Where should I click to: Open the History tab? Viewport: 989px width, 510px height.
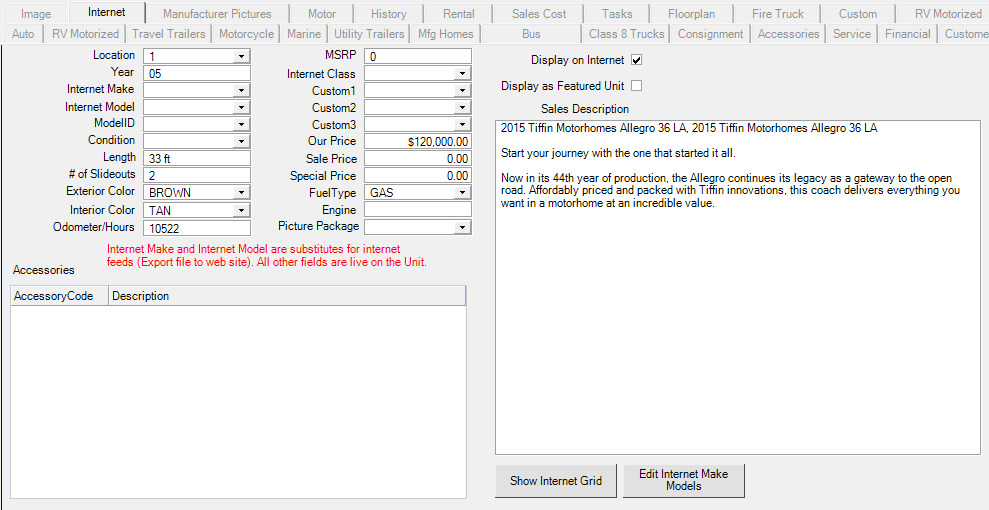point(389,14)
